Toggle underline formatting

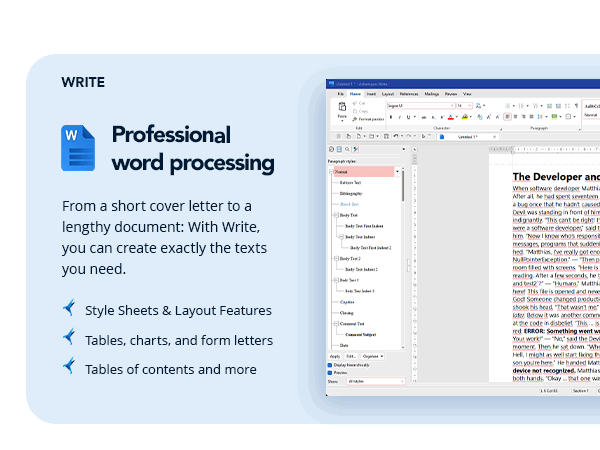point(408,117)
